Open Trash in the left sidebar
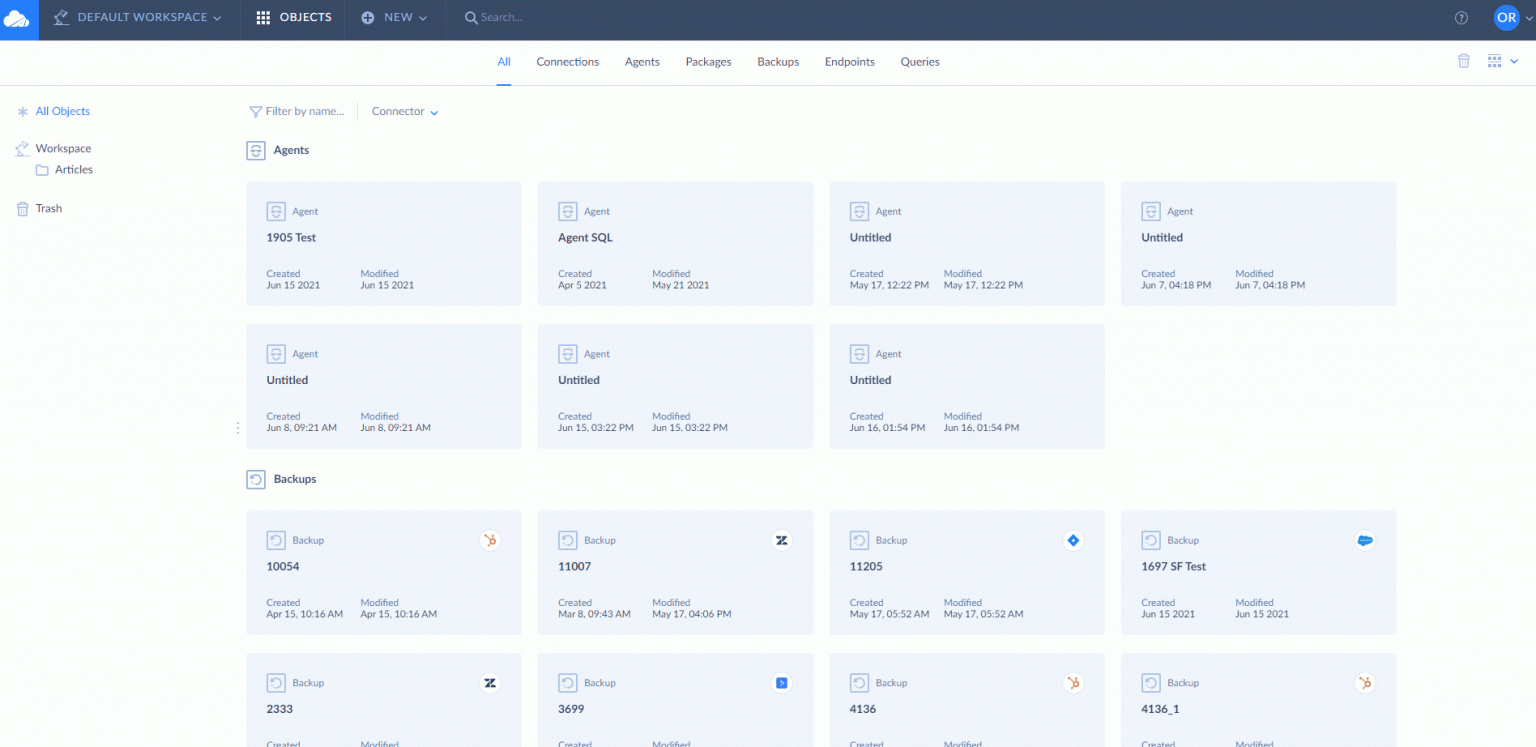The image size is (1536, 747). (48, 209)
